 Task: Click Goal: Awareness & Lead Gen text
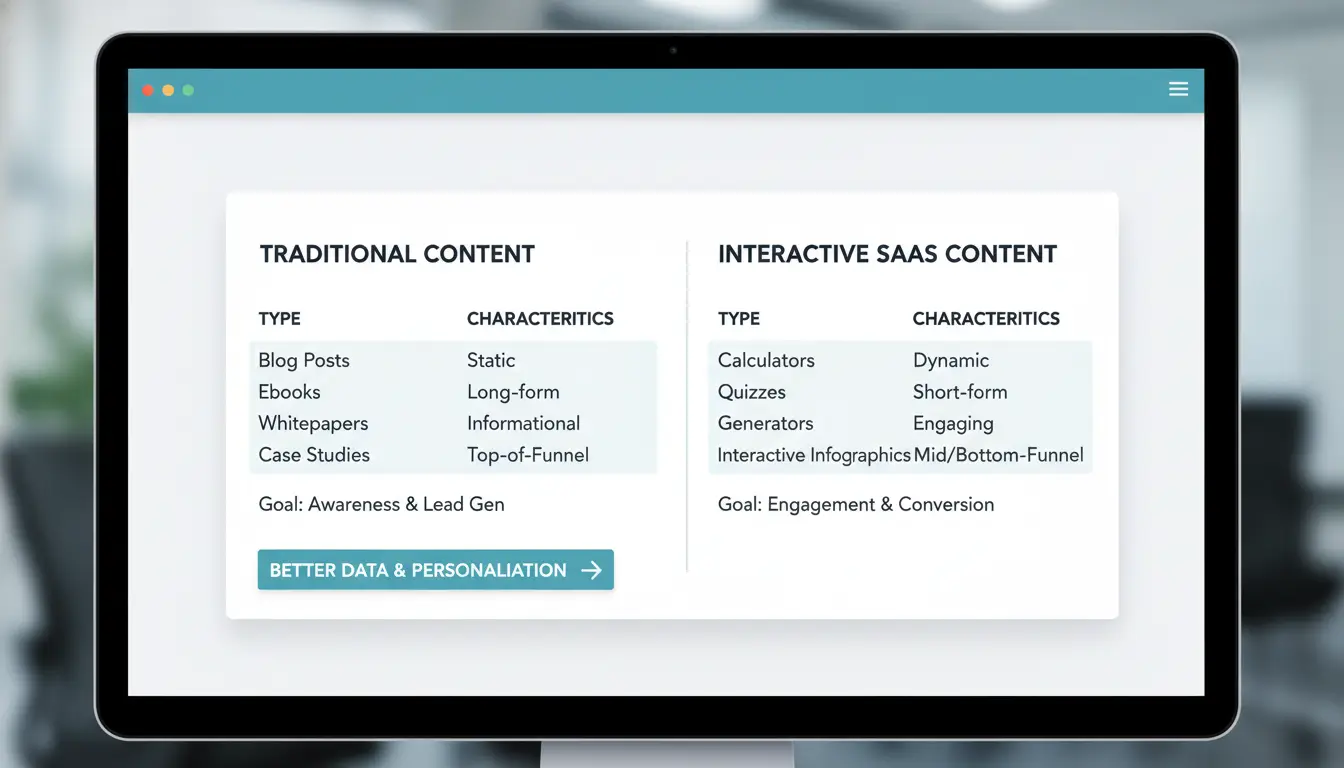381,504
